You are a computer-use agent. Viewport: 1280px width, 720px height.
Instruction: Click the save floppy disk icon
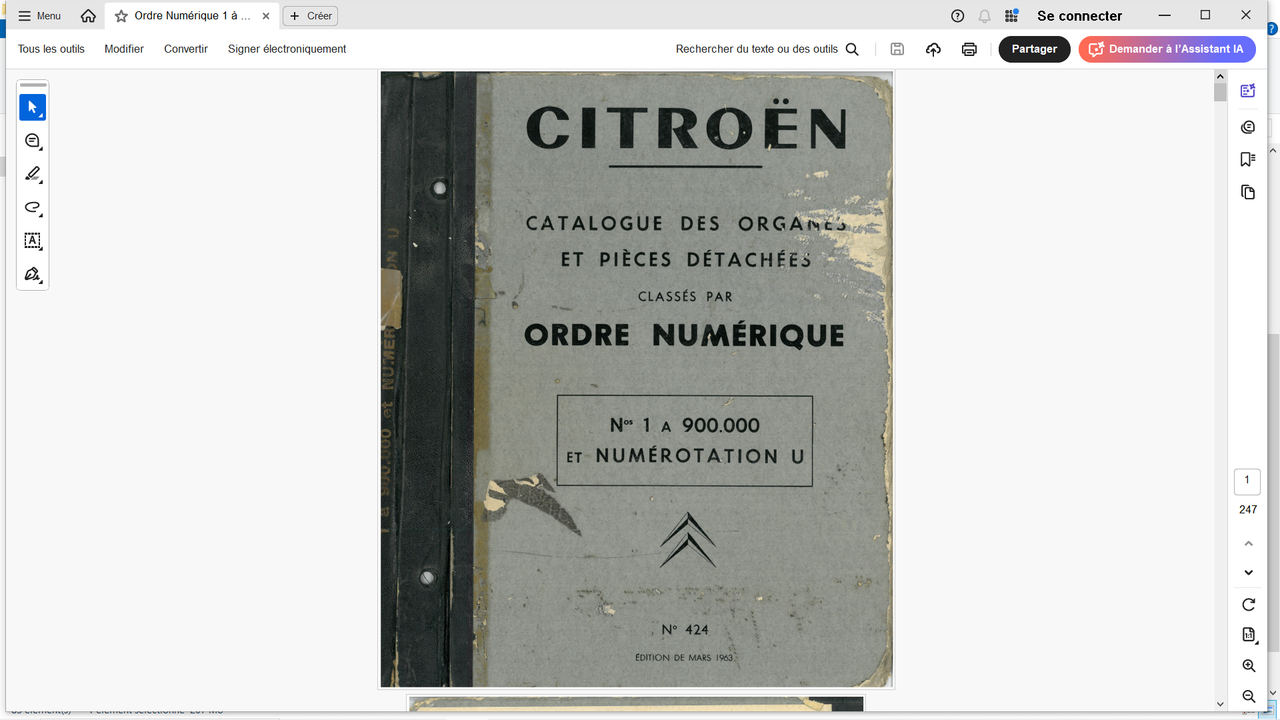[897, 49]
